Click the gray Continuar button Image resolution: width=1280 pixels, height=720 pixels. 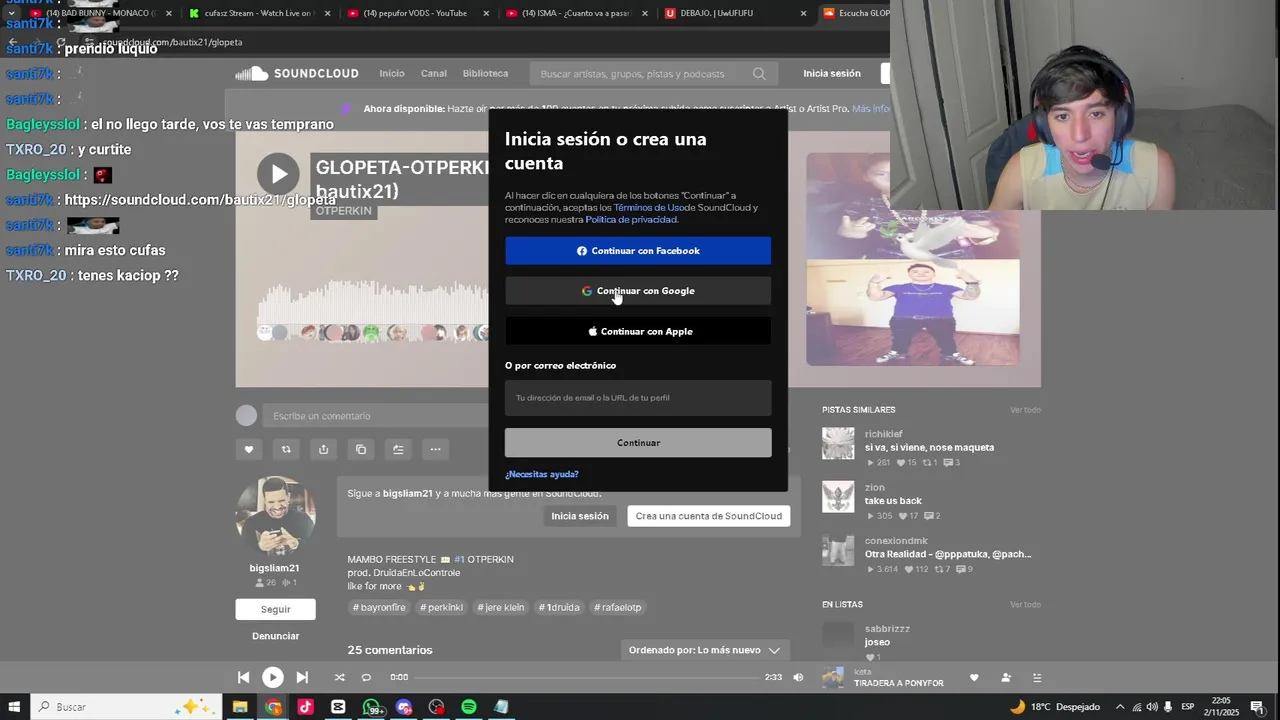coord(638,443)
